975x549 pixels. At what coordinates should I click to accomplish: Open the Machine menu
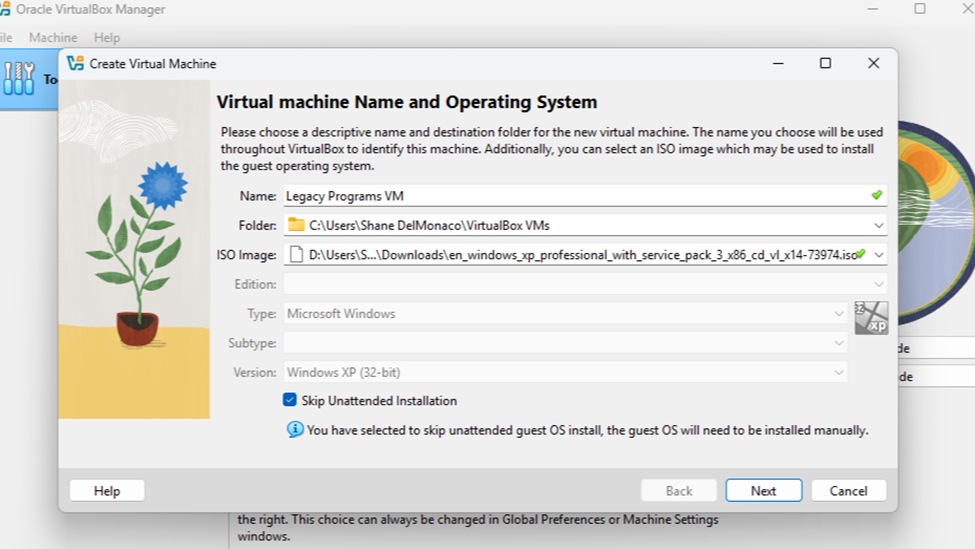pos(53,37)
